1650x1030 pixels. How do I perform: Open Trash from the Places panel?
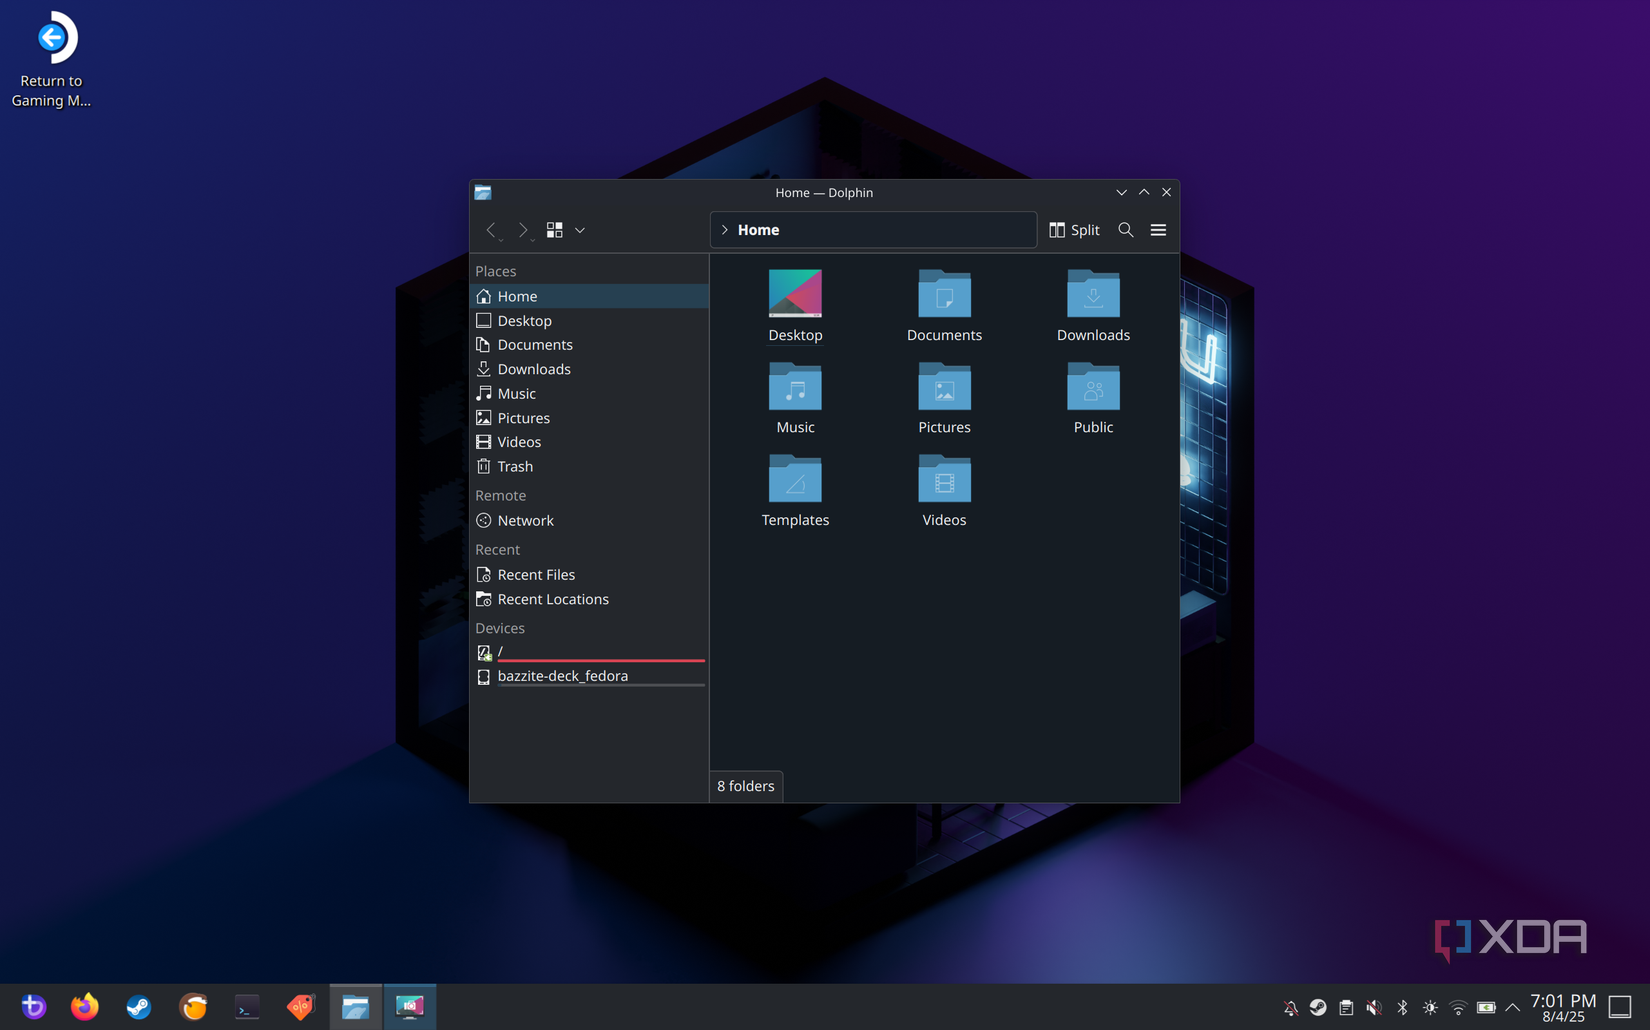pos(515,466)
